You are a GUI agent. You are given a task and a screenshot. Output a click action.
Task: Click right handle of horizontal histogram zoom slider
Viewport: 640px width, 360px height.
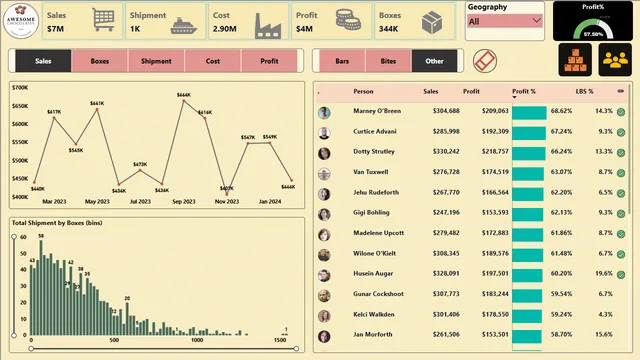tap(296, 349)
